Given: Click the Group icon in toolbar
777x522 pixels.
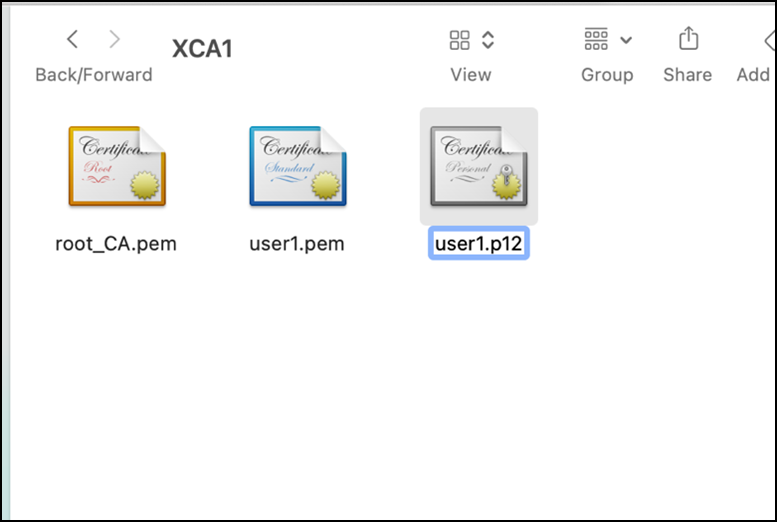Looking at the screenshot, I should coord(596,40).
